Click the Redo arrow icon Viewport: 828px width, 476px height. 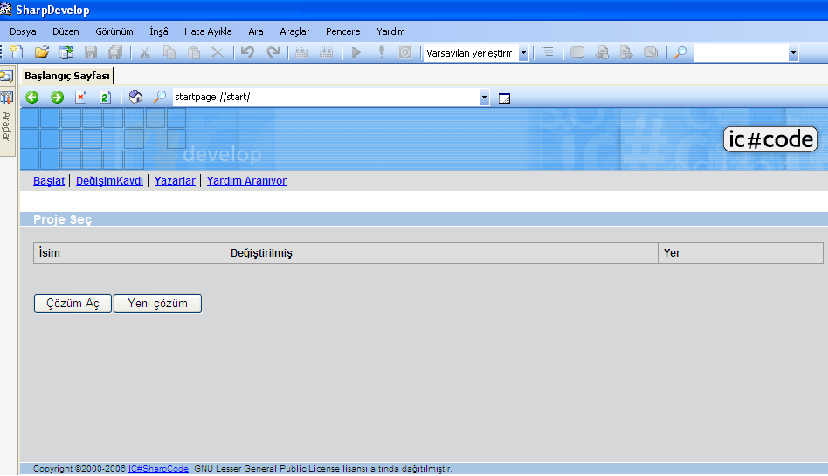tap(273, 52)
